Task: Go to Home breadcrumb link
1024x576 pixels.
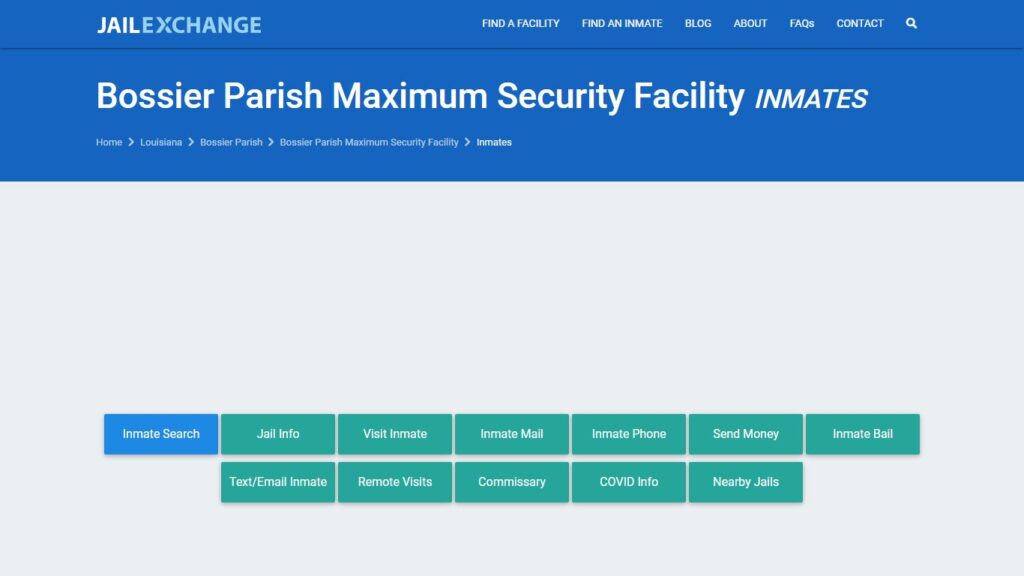Action: (109, 142)
